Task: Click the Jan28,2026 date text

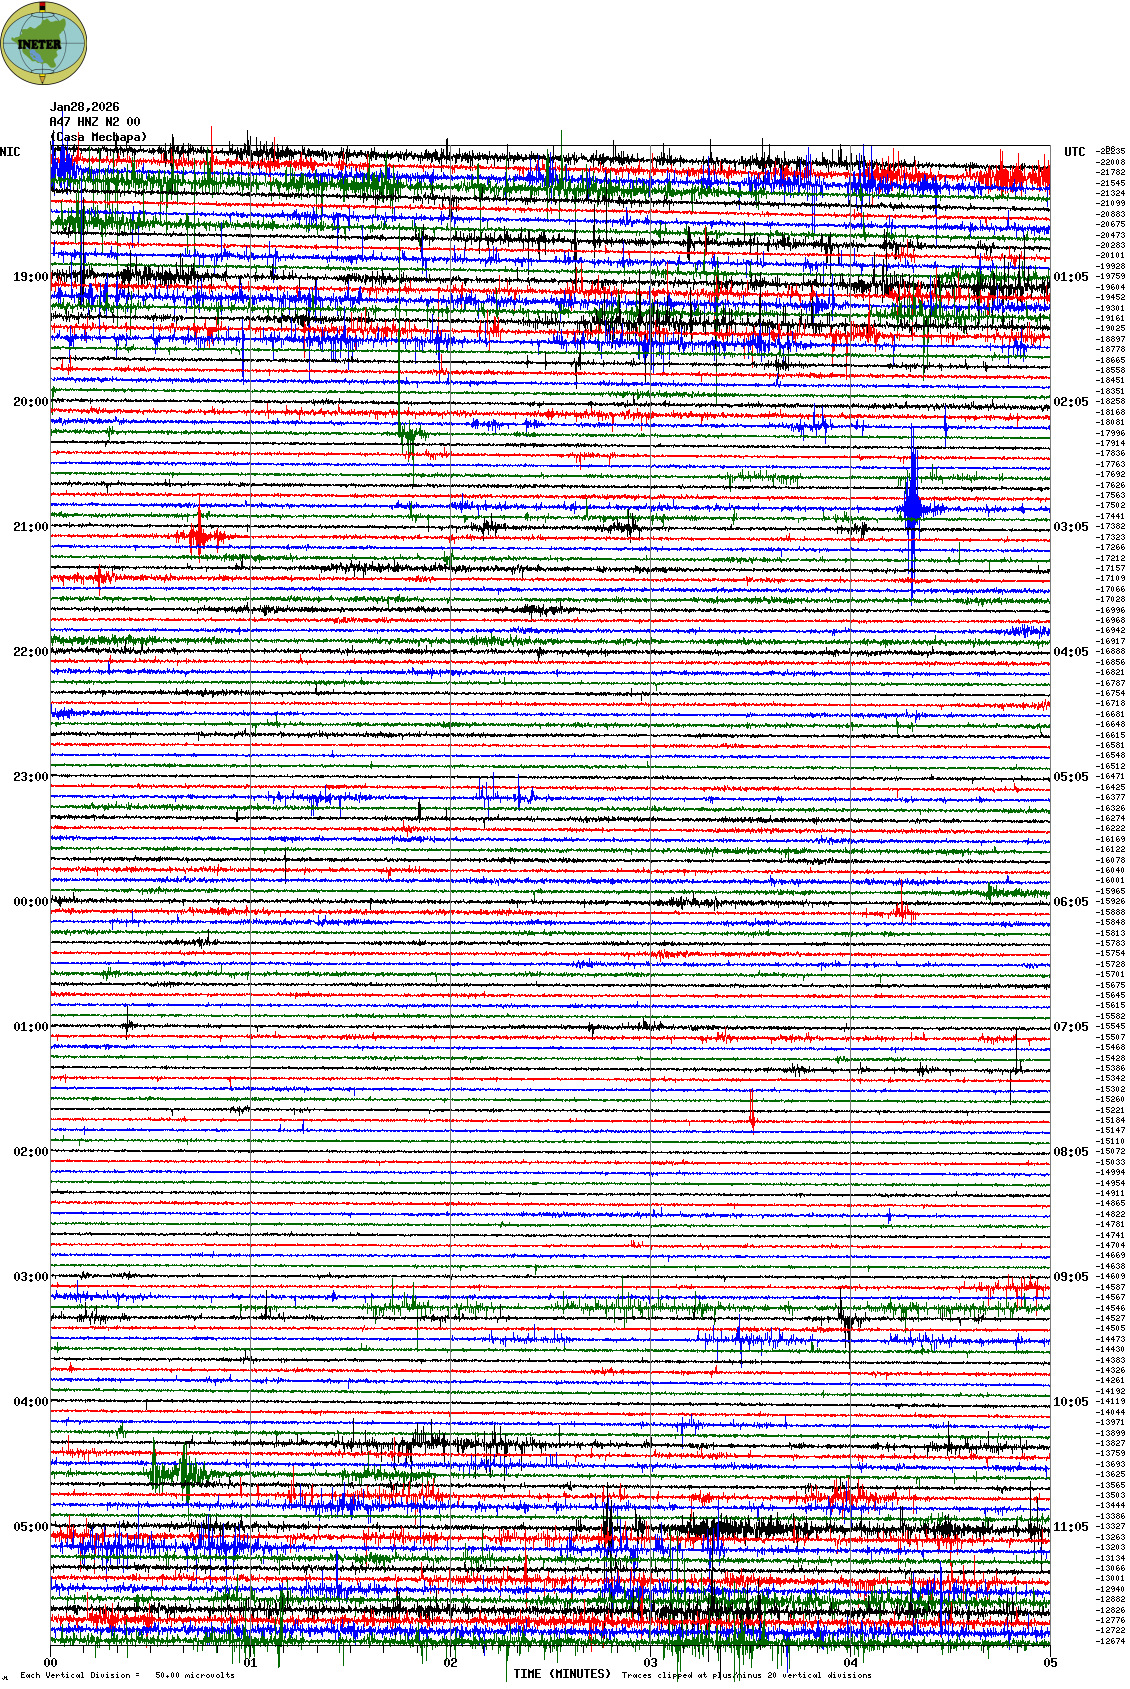Action: tap(84, 107)
